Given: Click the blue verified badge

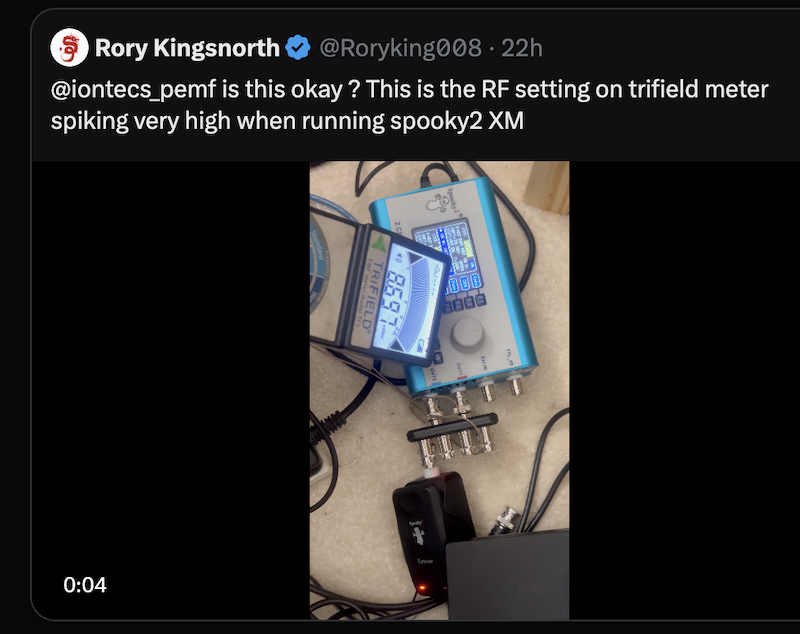Looking at the screenshot, I should pyautogui.click(x=297, y=47).
